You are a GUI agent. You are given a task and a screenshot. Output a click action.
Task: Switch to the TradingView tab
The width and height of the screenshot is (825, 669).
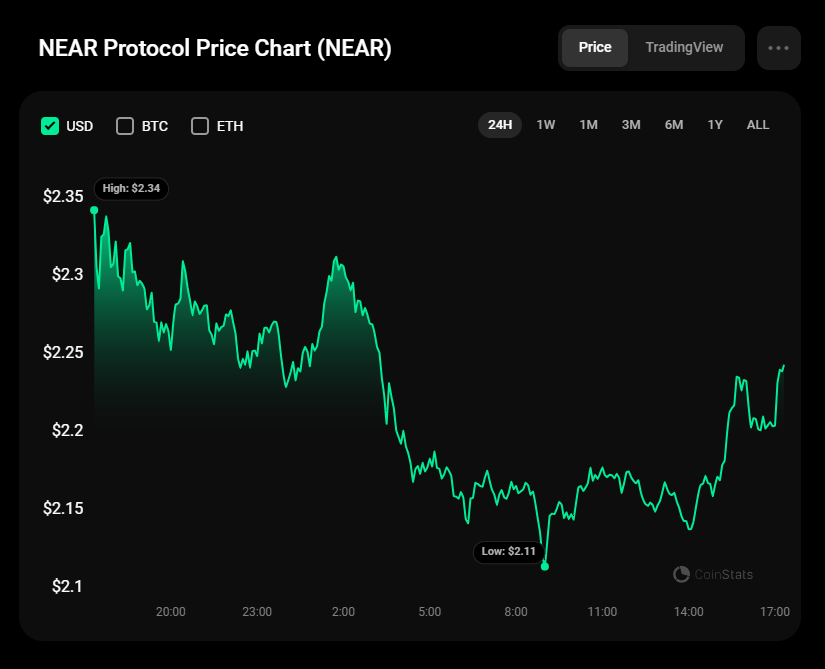click(x=684, y=48)
